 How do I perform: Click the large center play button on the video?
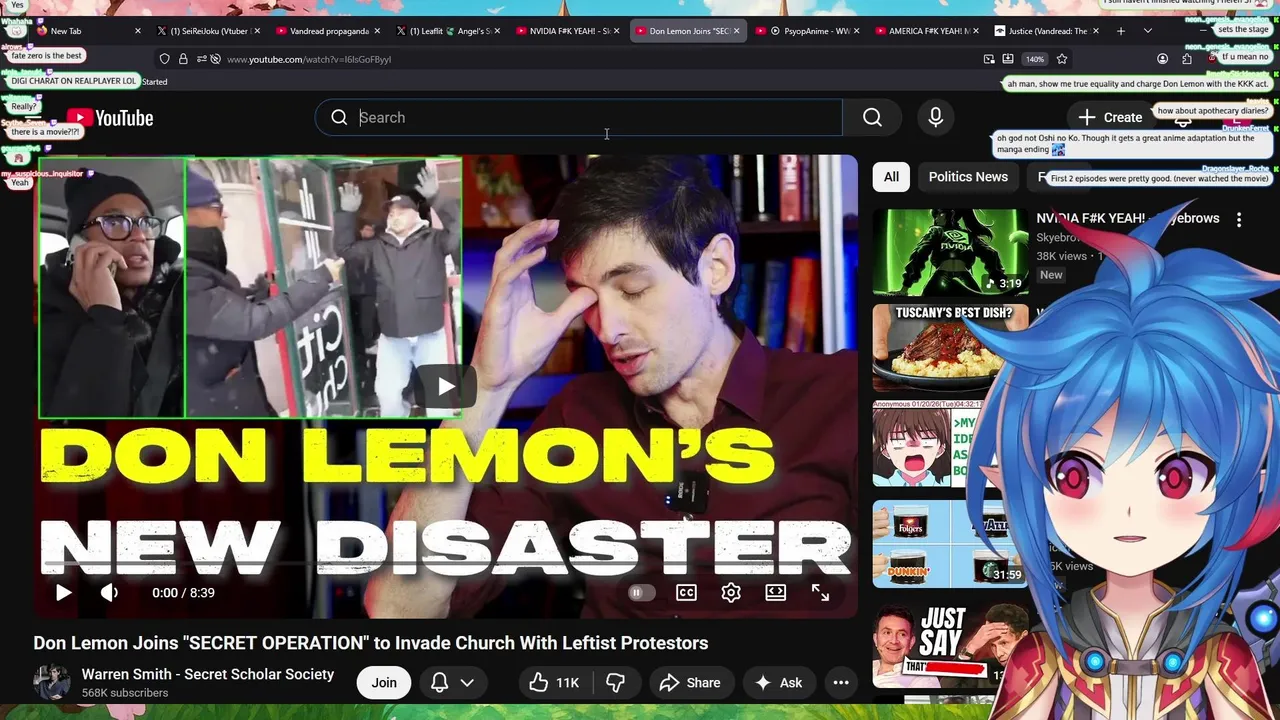446,386
